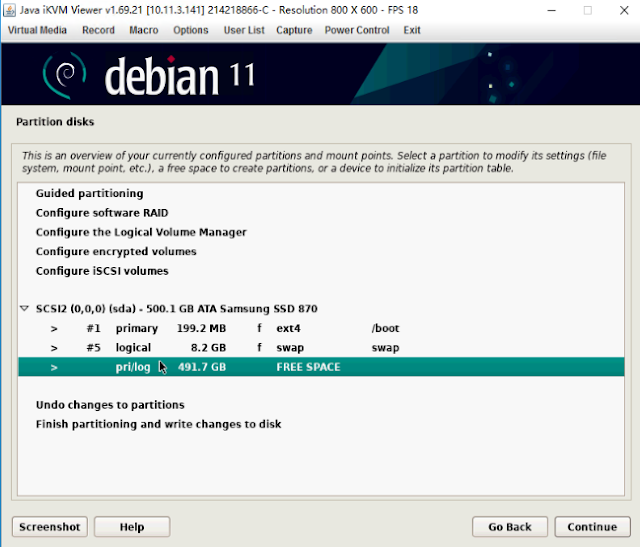
Task: Close the iKVM Viewer window
Action: [x=624, y=10]
